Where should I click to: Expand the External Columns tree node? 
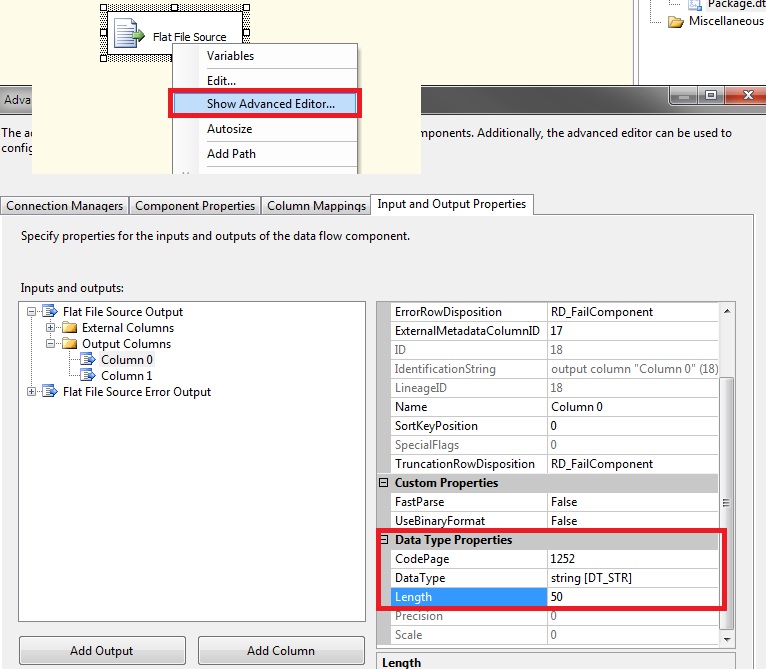coord(50,328)
